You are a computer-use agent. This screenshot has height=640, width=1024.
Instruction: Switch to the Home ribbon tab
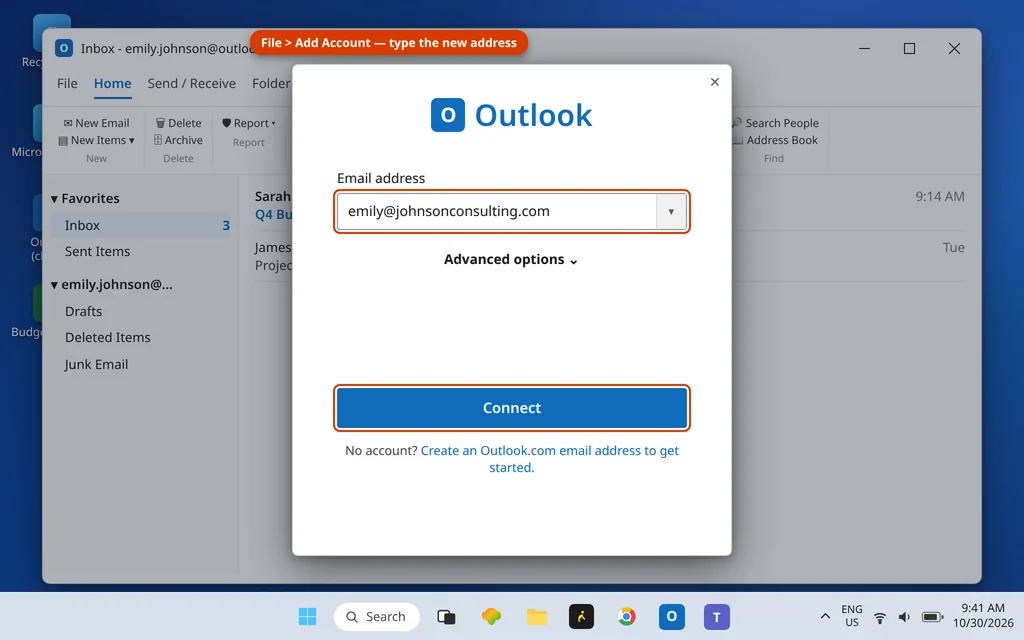112,84
